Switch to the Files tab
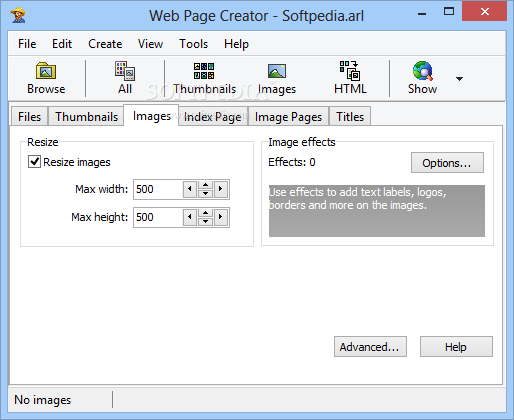The image size is (514, 420). [x=29, y=117]
